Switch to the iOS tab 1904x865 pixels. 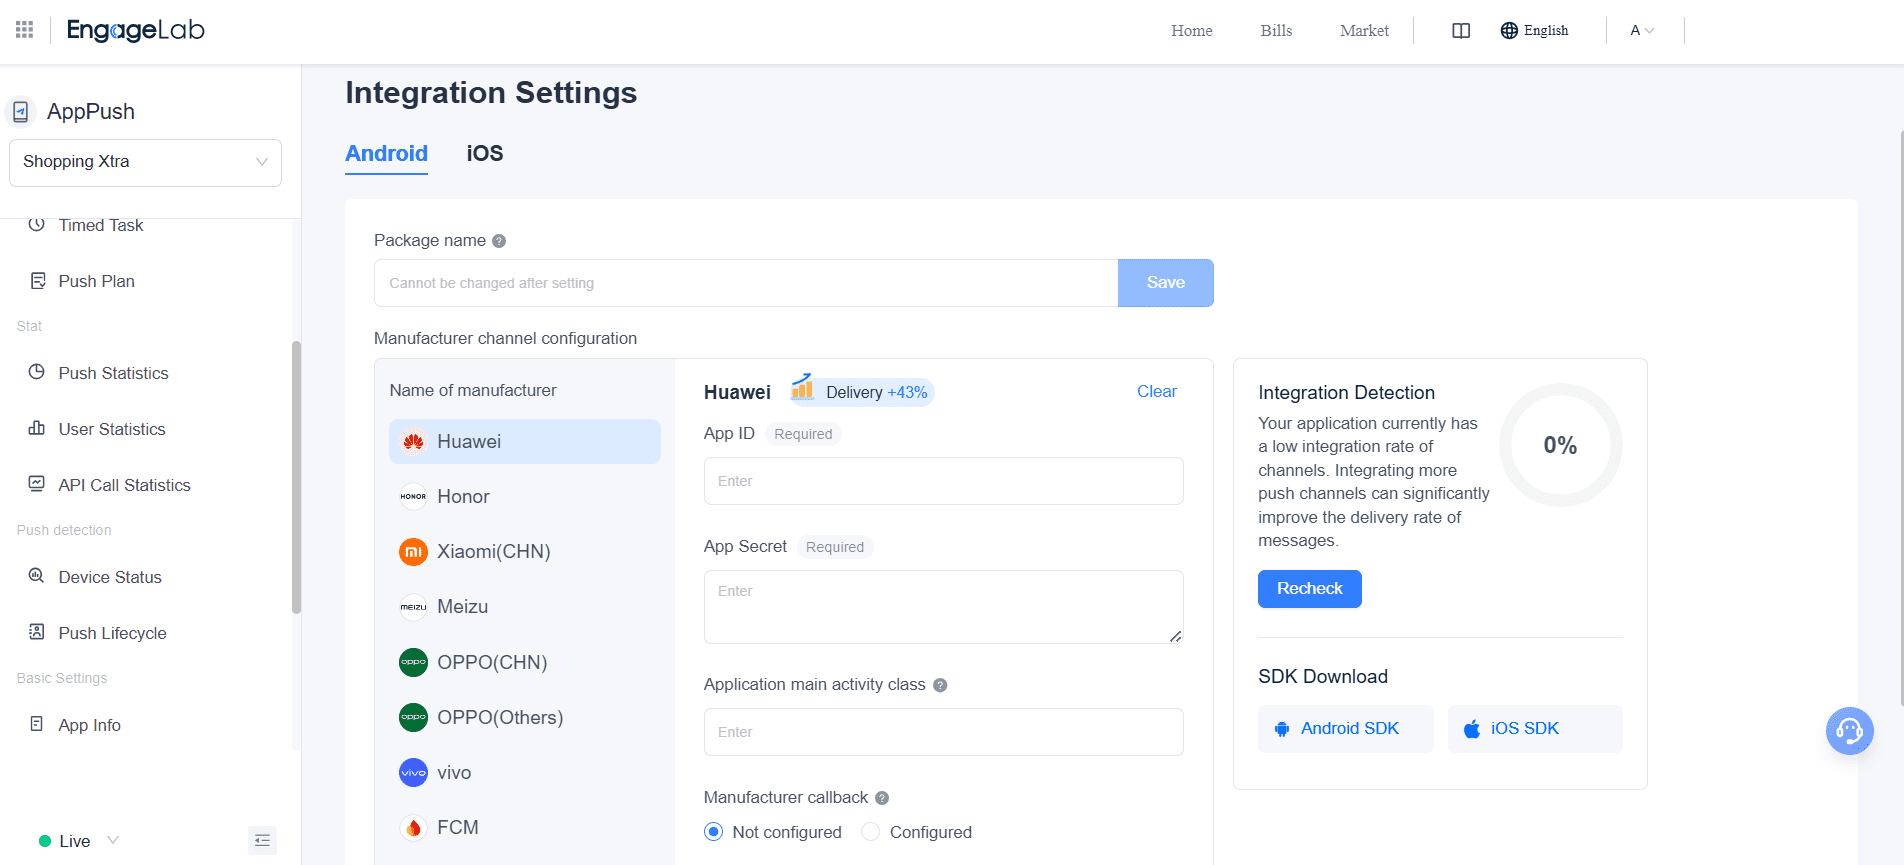coord(485,154)
